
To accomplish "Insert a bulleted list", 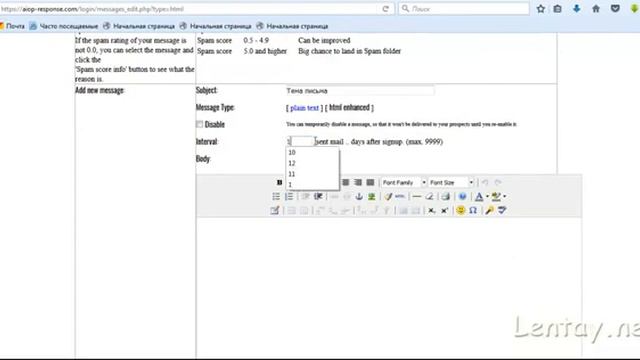I will [x=276, y=196].
